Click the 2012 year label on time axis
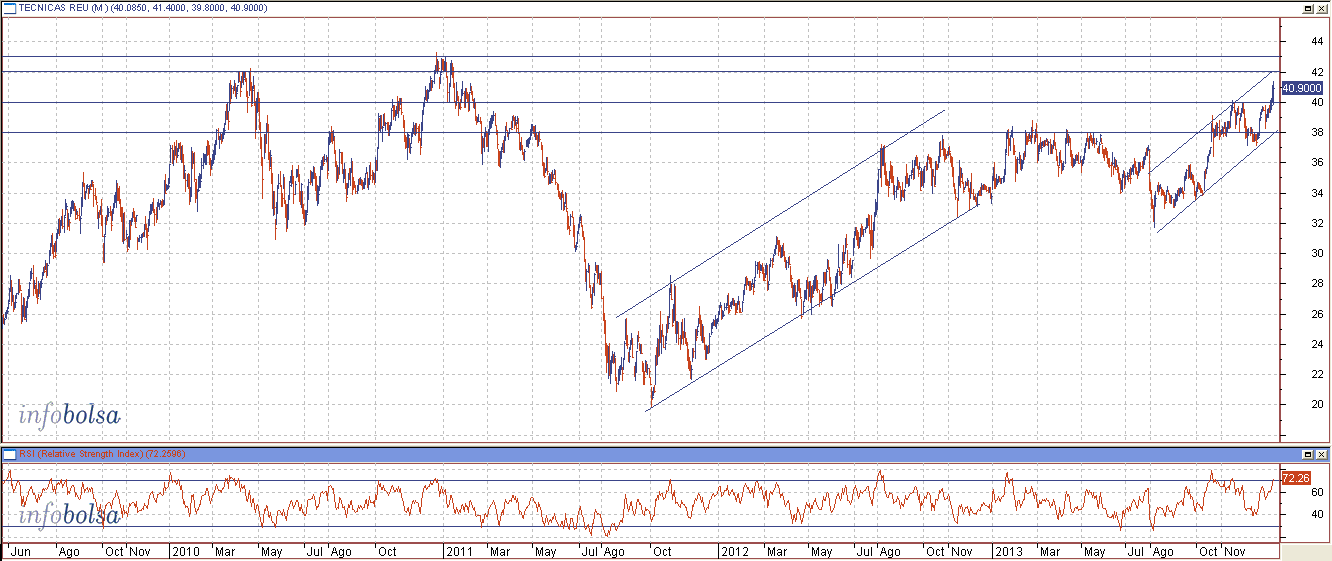Viewport: 1332px width, 561px height. tap(733, 551)
